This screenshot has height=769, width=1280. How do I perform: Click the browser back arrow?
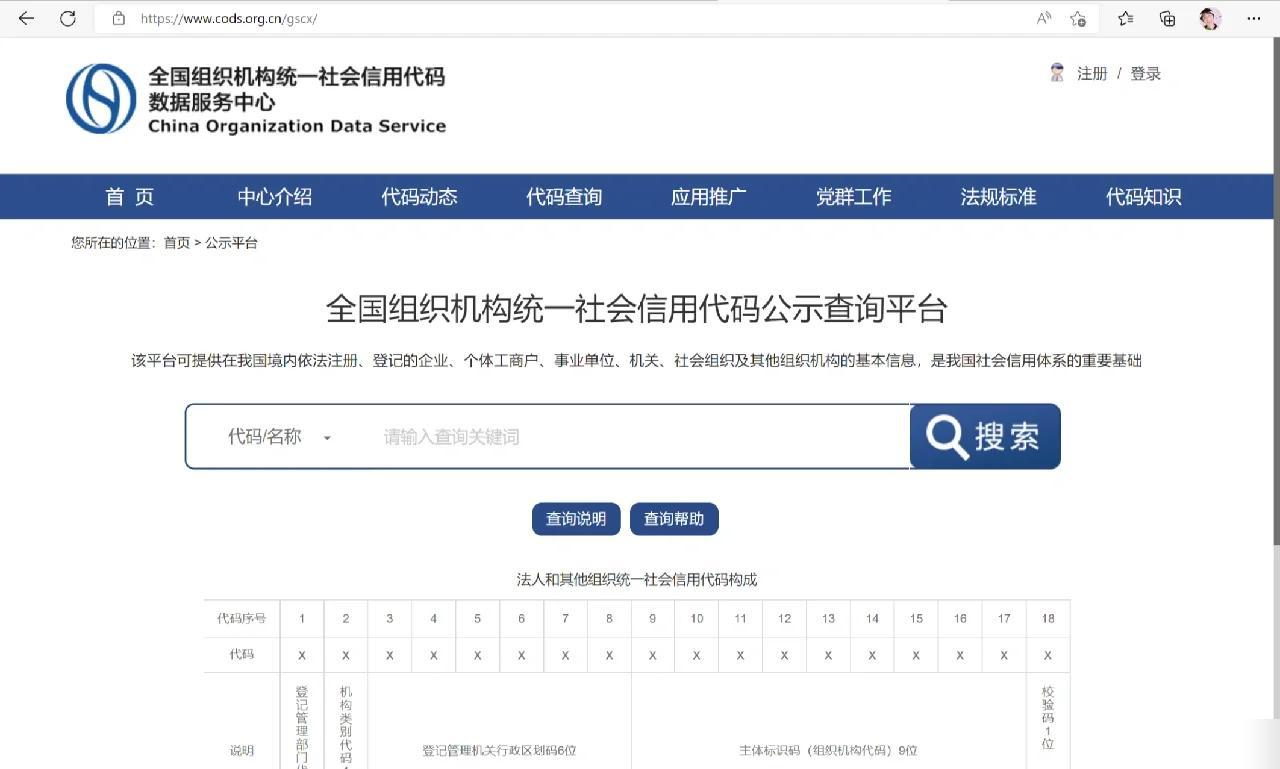coord(26,18)
